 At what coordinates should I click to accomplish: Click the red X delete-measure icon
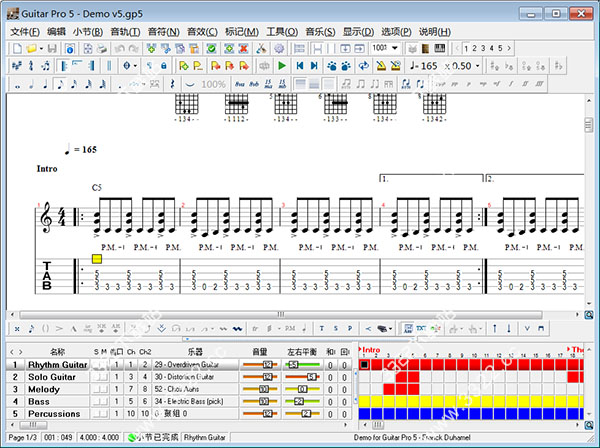coord(243,49)
